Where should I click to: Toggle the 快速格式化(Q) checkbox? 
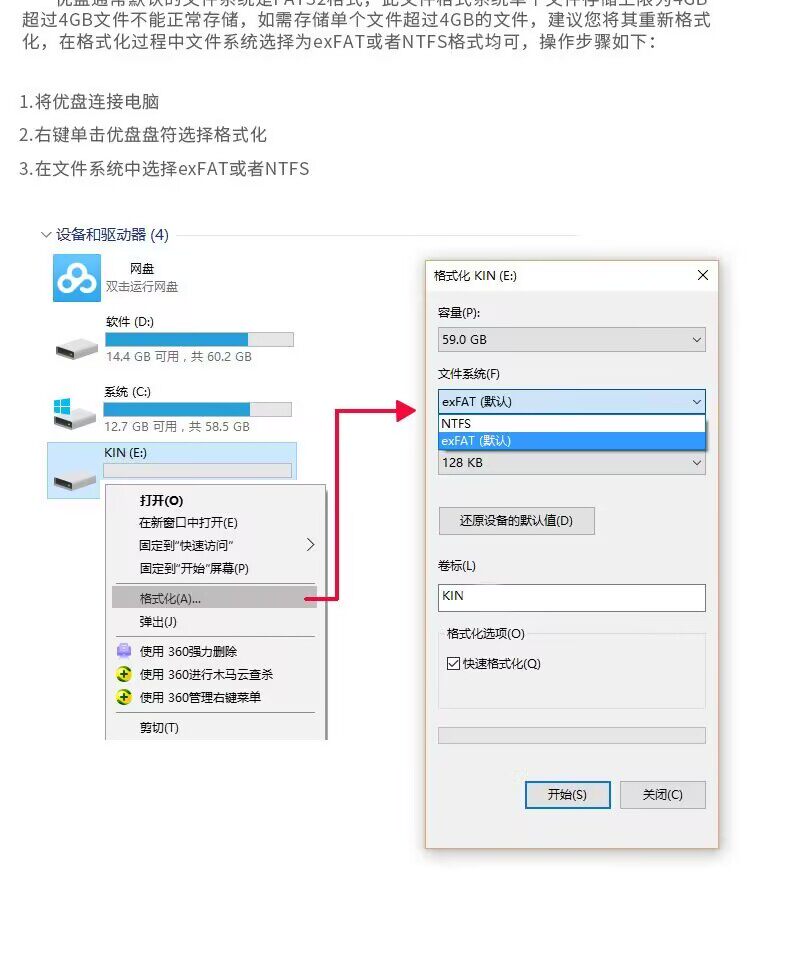[x=453, y=663]
